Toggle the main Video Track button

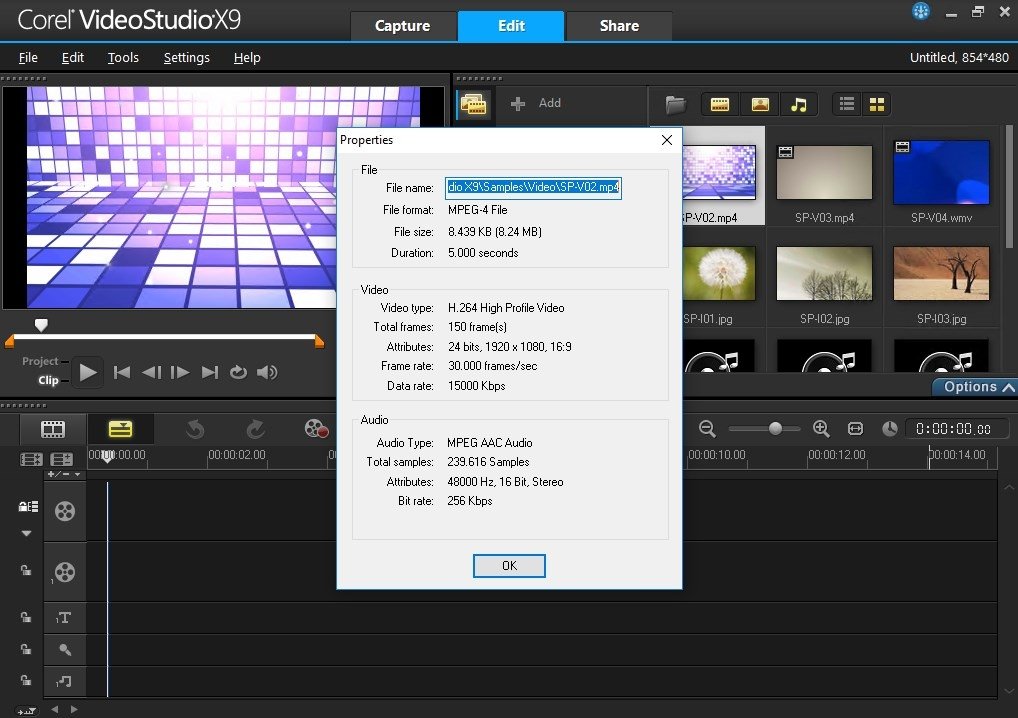pyautogui.click(x=65, y=512)
